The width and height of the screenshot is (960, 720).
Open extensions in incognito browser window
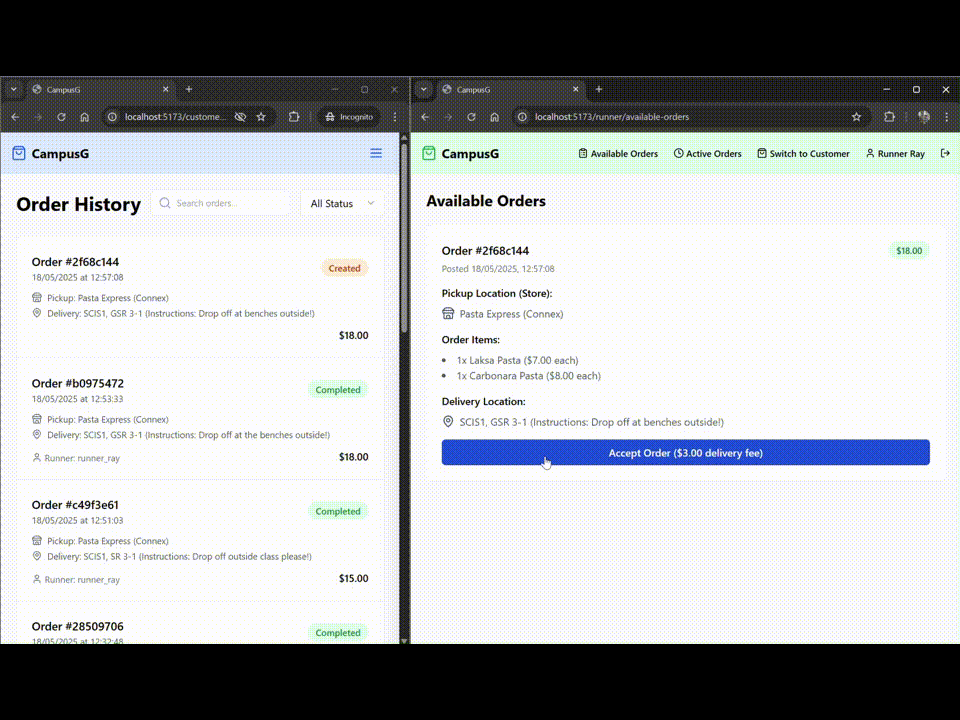coord(294,117)
